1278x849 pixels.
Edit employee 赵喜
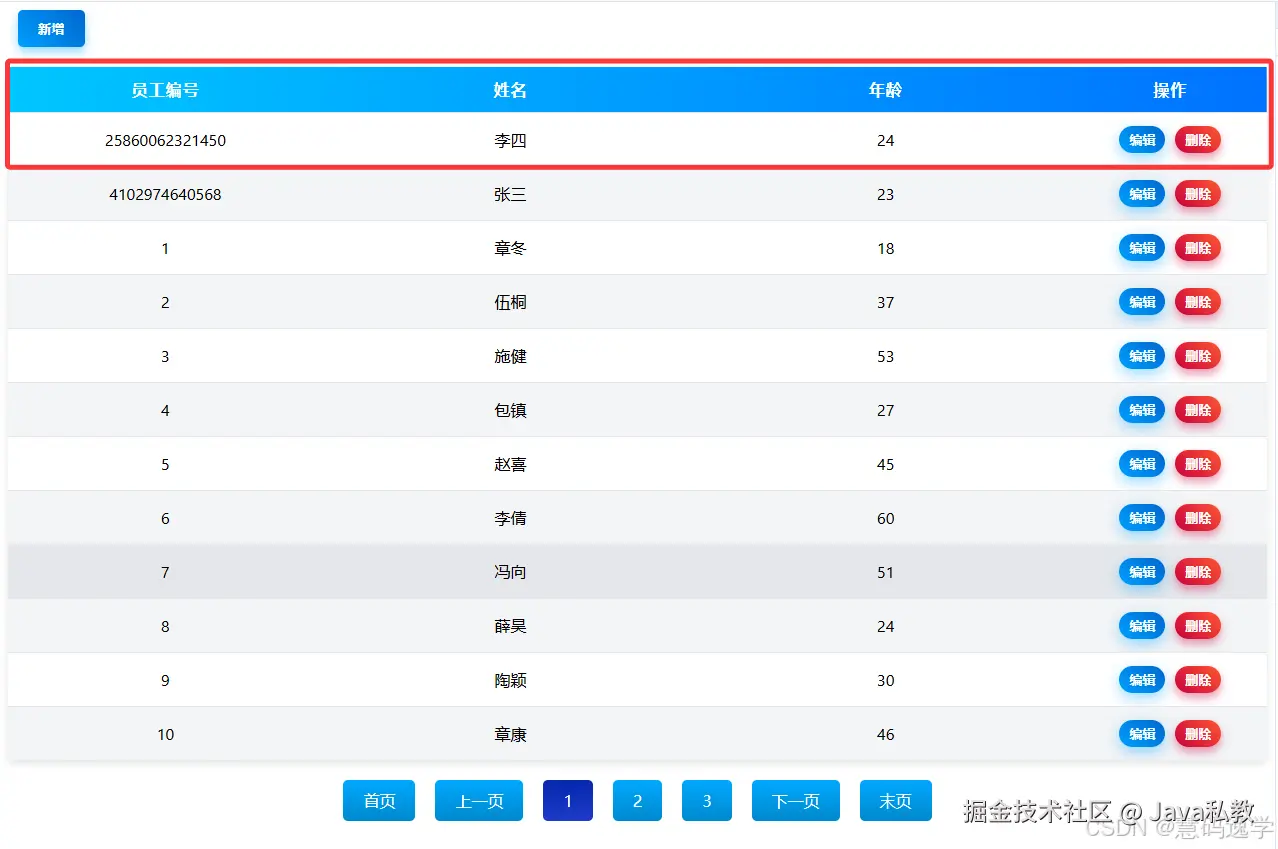coord(1142,464)
